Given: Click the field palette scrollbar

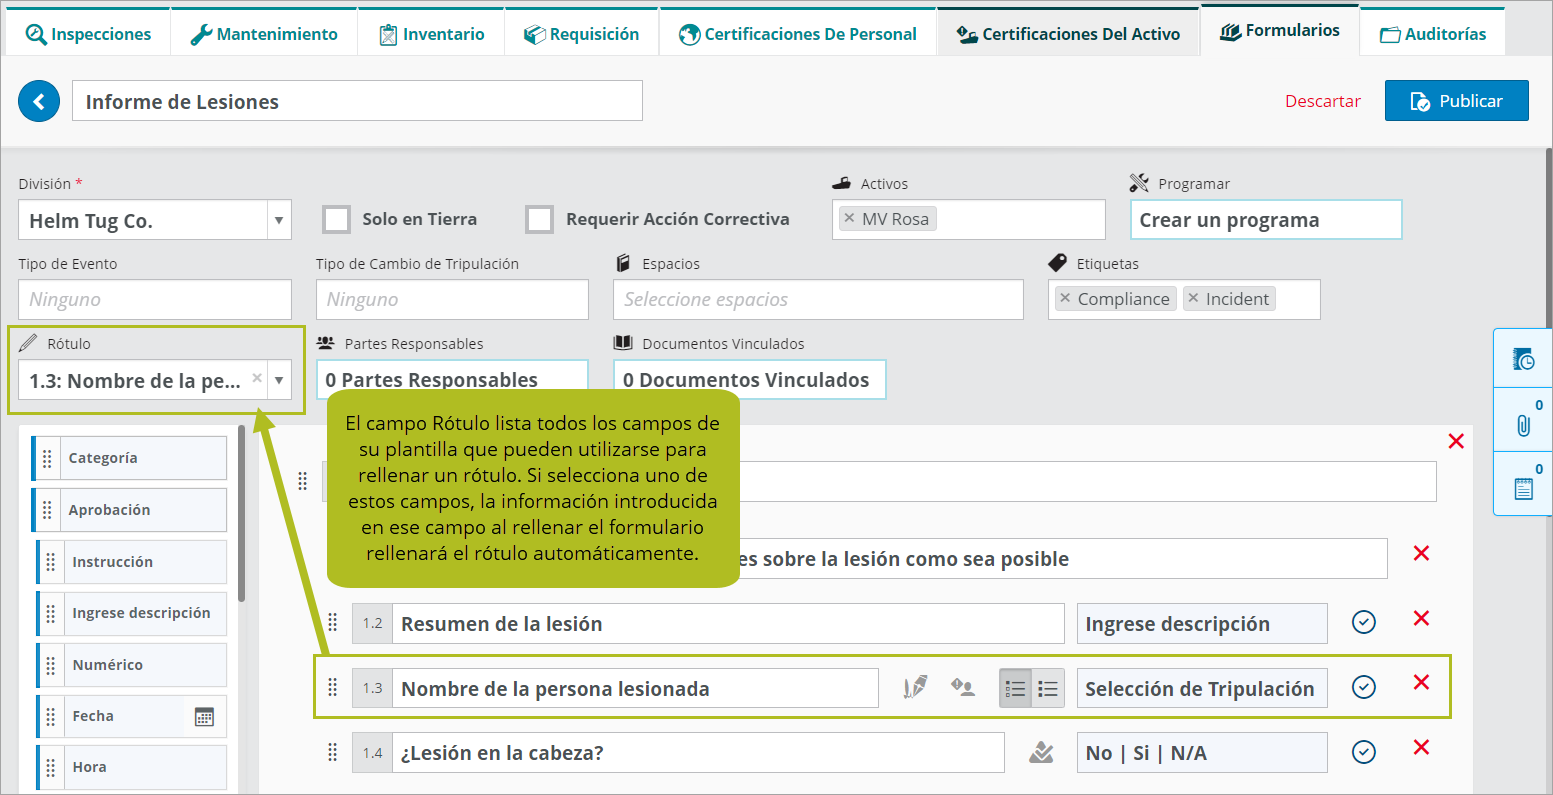Looking at the screenshot, I should coord(242,515).
